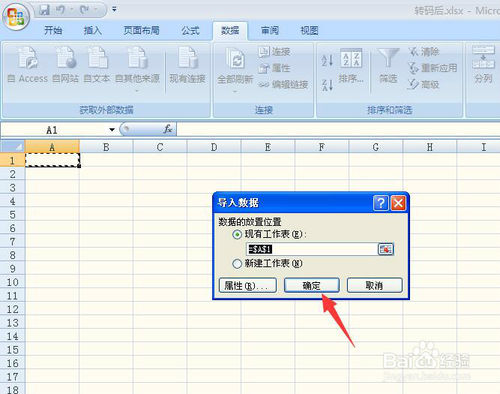The width and height of the screenshot is (500, 394).
Task: Toggle the 筛选 filter funnel
Action: [x=388, y=65]
